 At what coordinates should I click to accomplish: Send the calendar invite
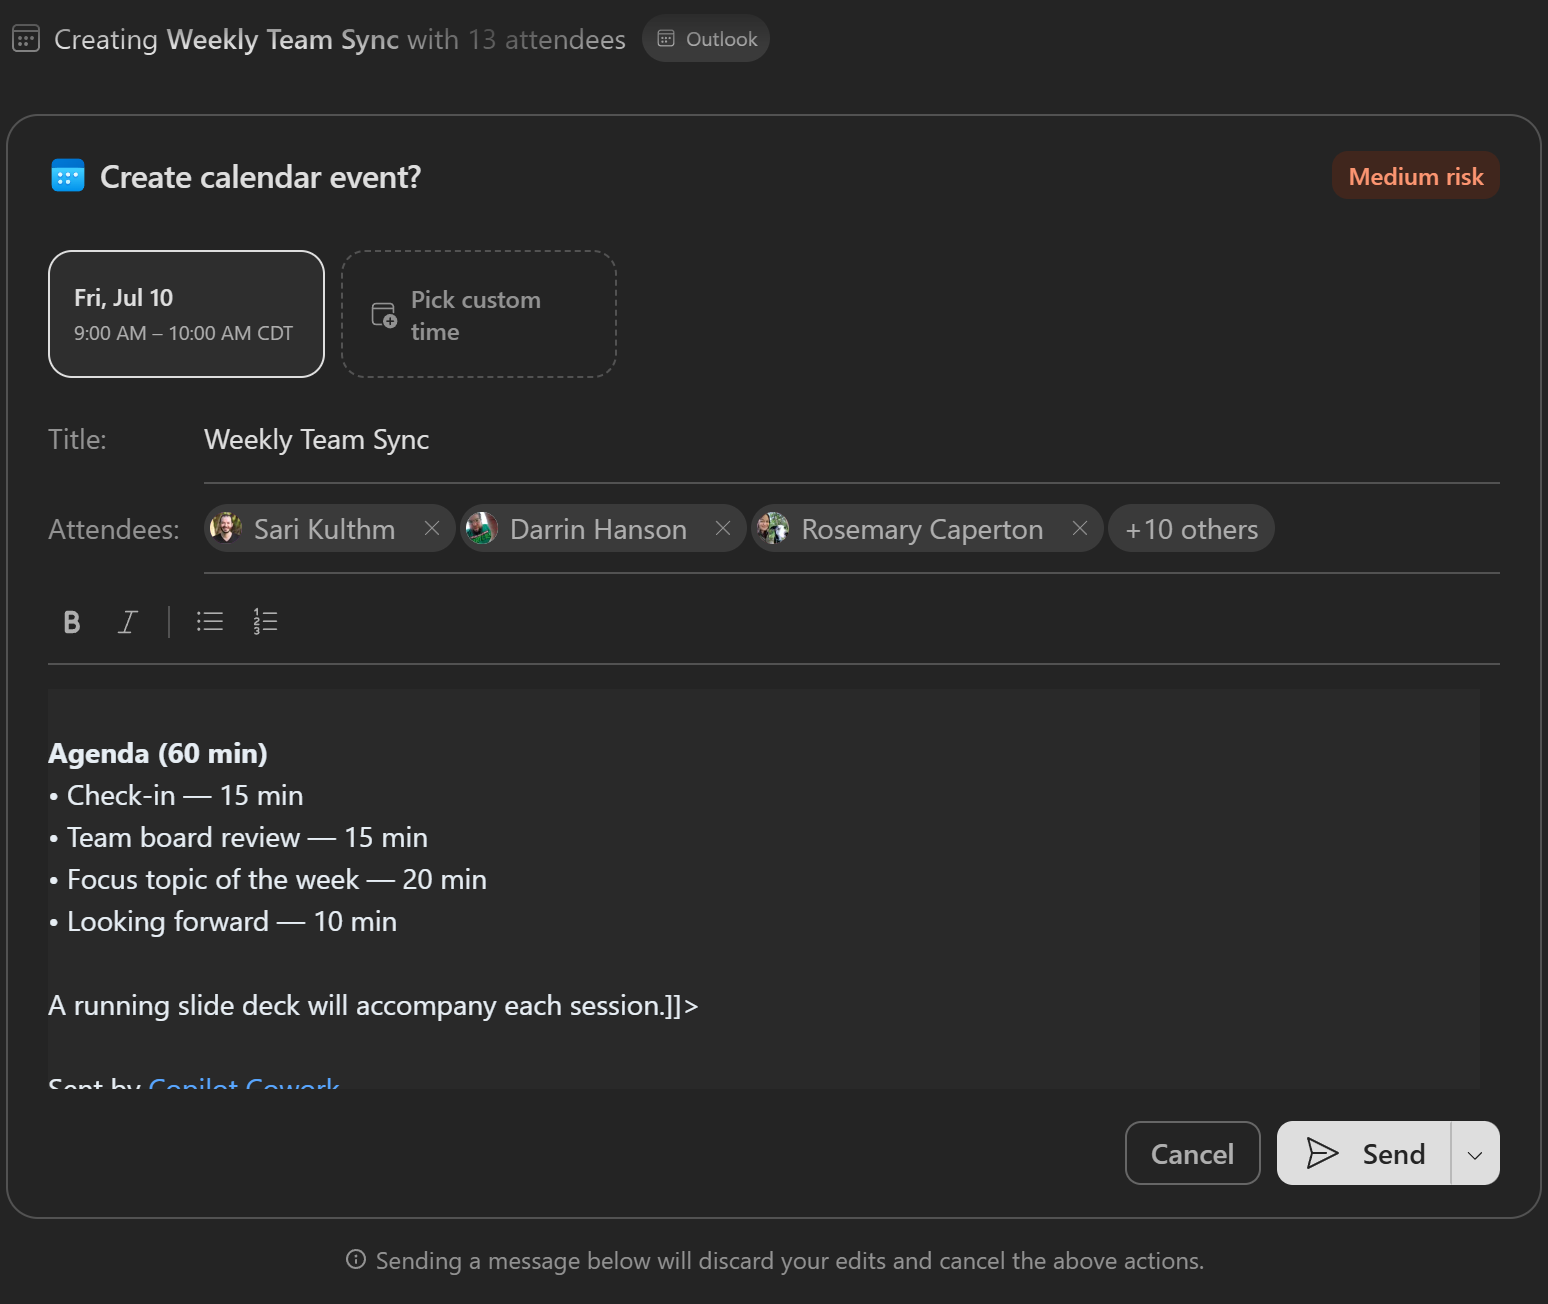pyautogui.click(x=1364, y=1153)
